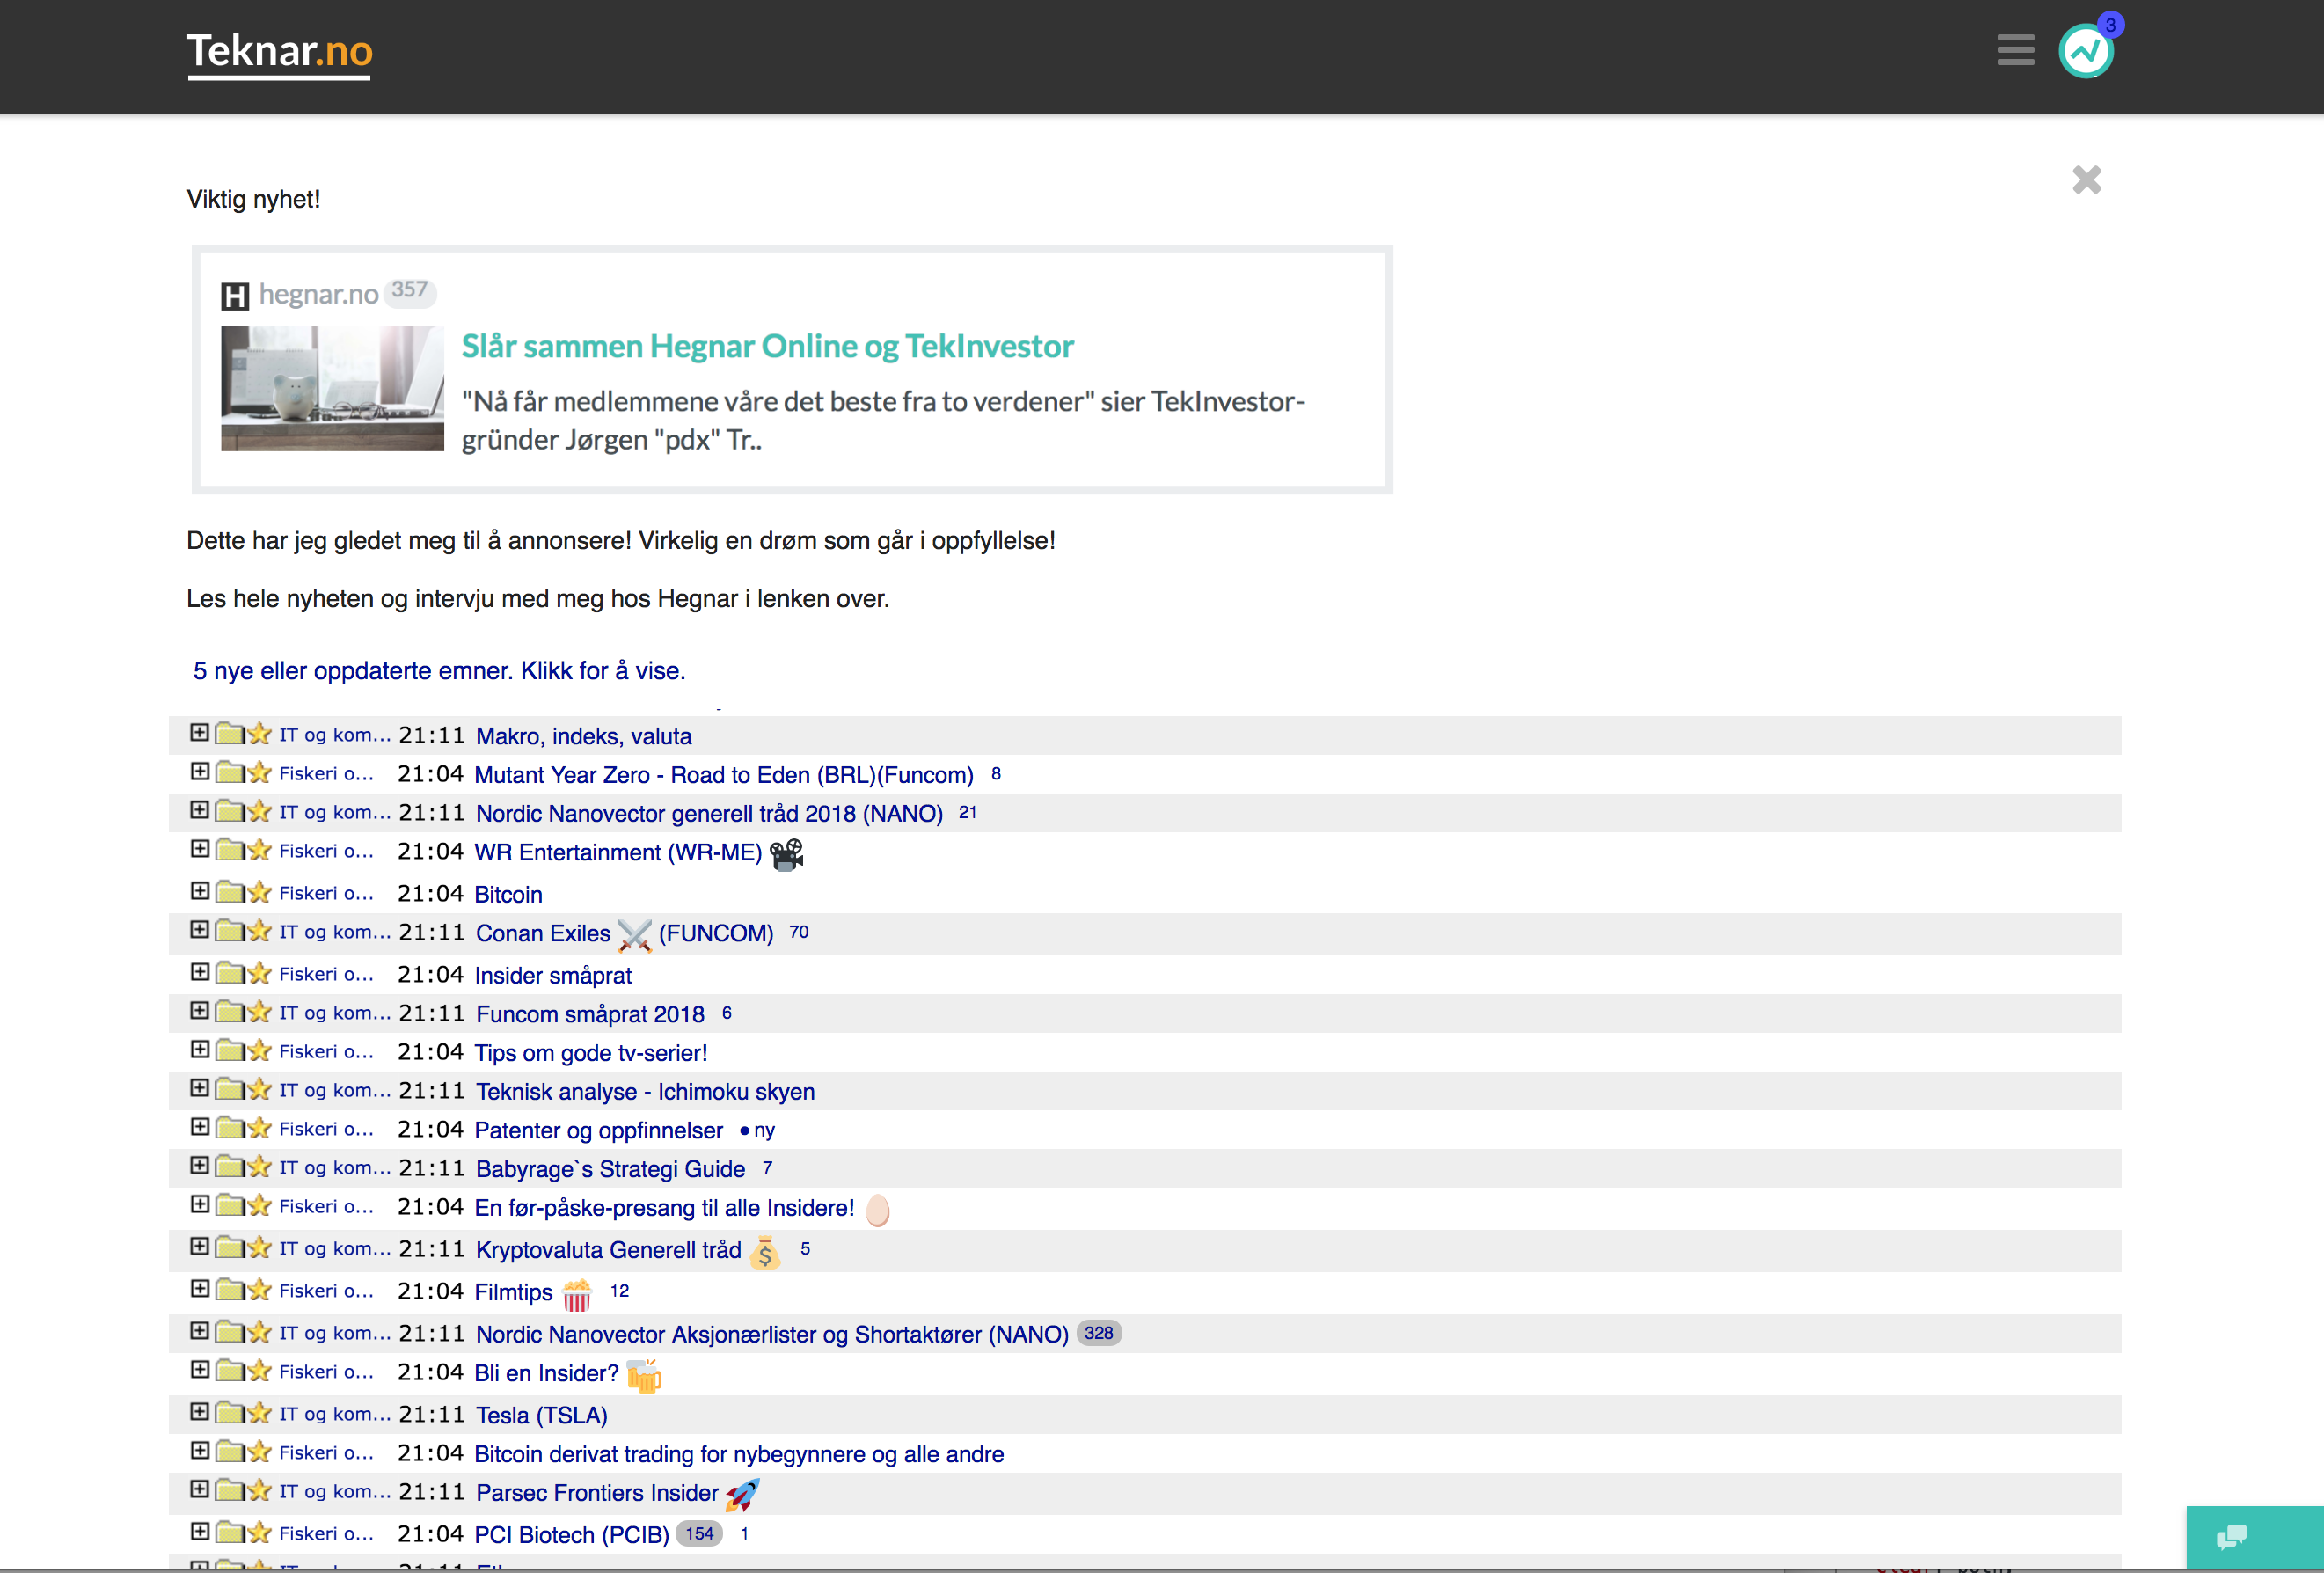Open the hamburger menu in header
The width and height of the screenshot is (2324, 1573).
tap(2015, 50)
